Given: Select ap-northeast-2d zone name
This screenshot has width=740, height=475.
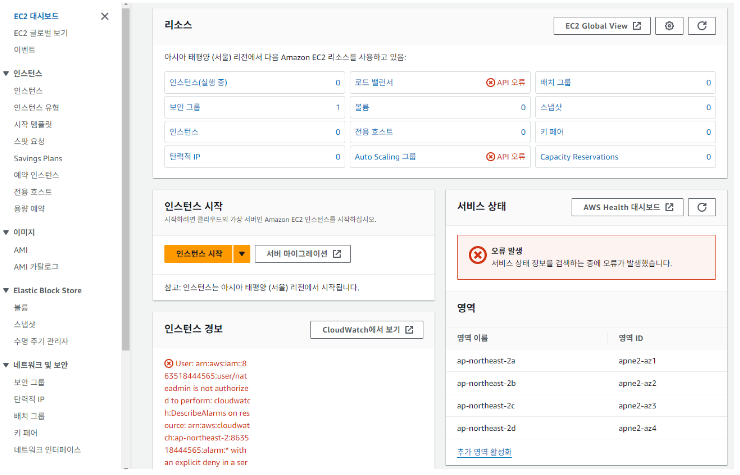Looking at the screenshot, I should click(486, 429).
